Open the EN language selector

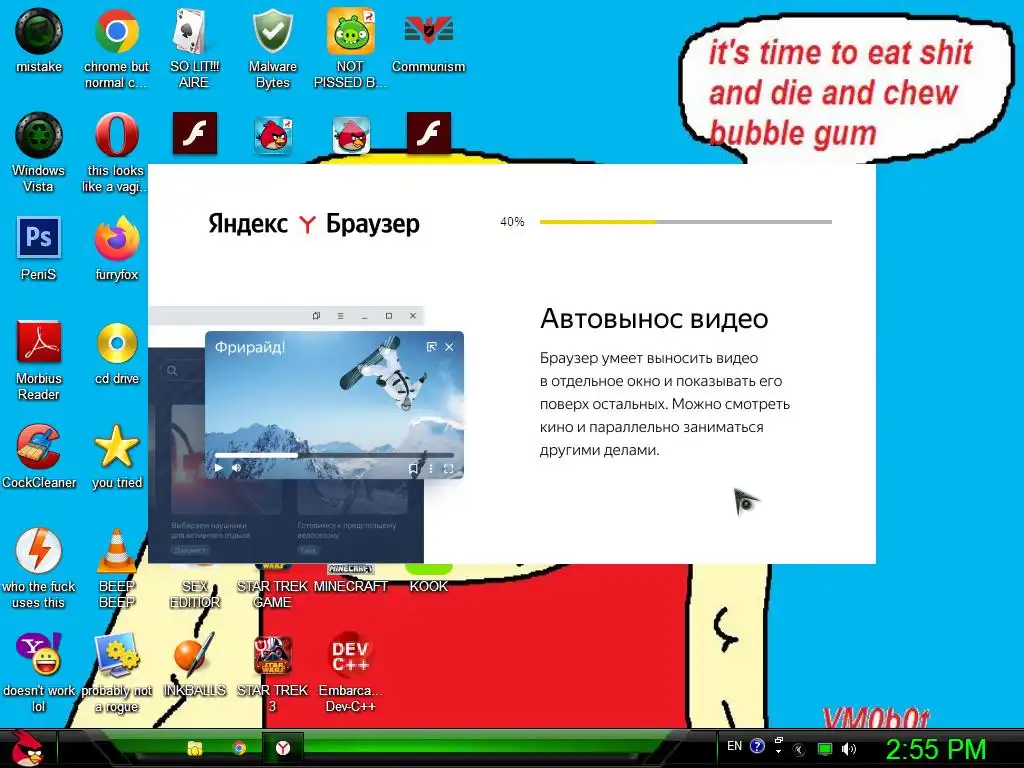click(x=734, y=746)
